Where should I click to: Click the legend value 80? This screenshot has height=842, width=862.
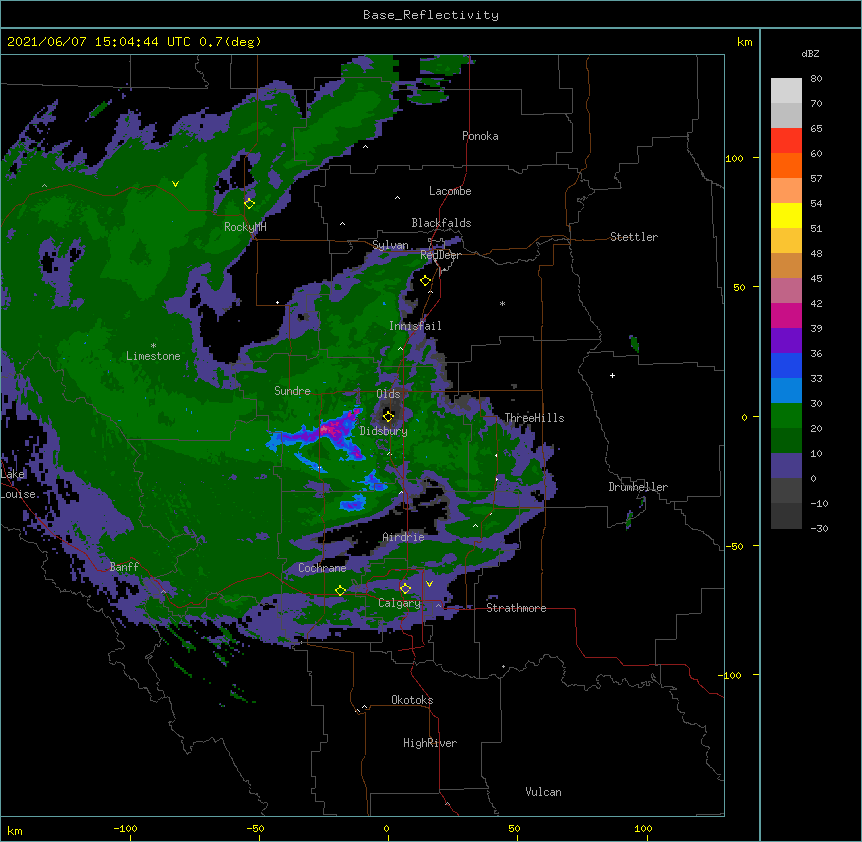[x=816, y=79]
